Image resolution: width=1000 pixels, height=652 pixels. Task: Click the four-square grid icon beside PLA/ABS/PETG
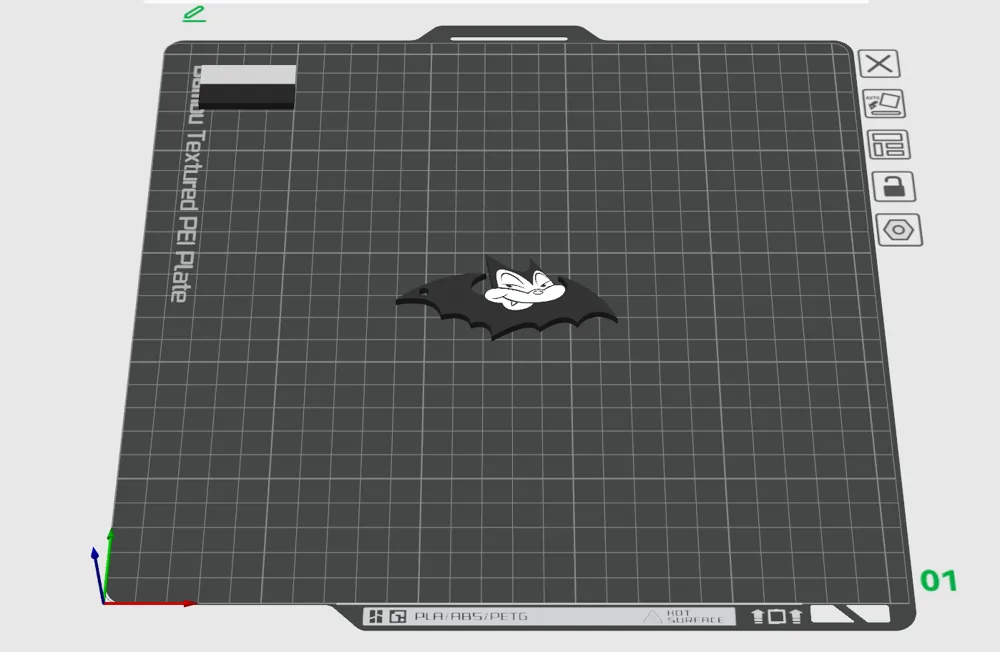click(377, 617)
